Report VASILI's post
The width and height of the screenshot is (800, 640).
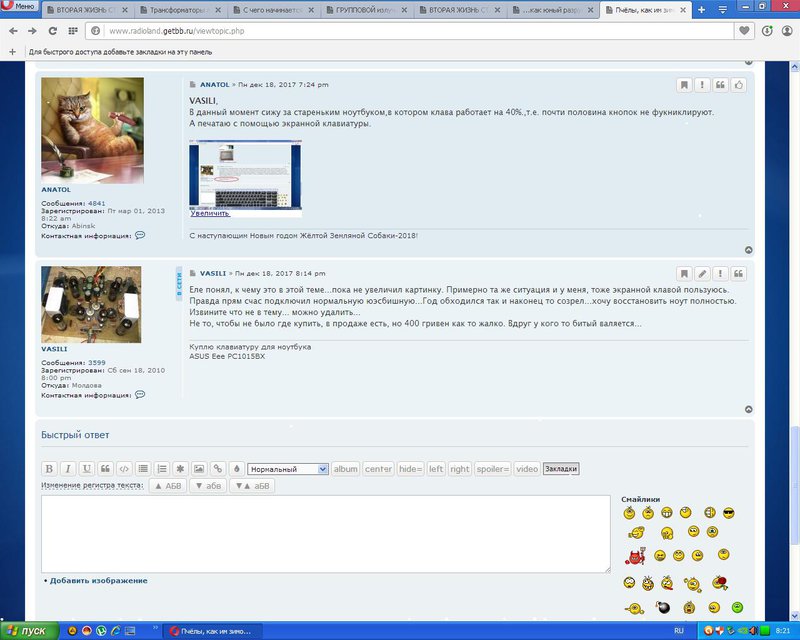pyautogui.click(x=720, y=274)
